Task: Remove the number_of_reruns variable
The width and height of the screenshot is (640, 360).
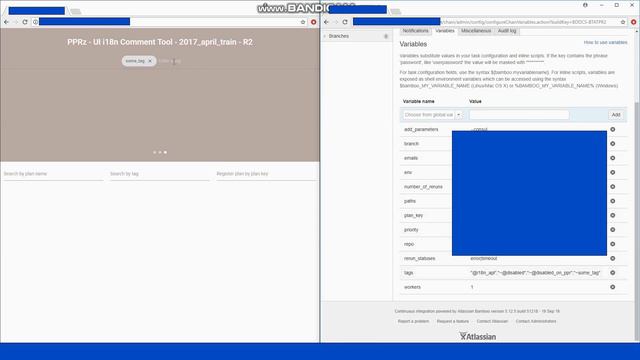Action: (613, 187)
